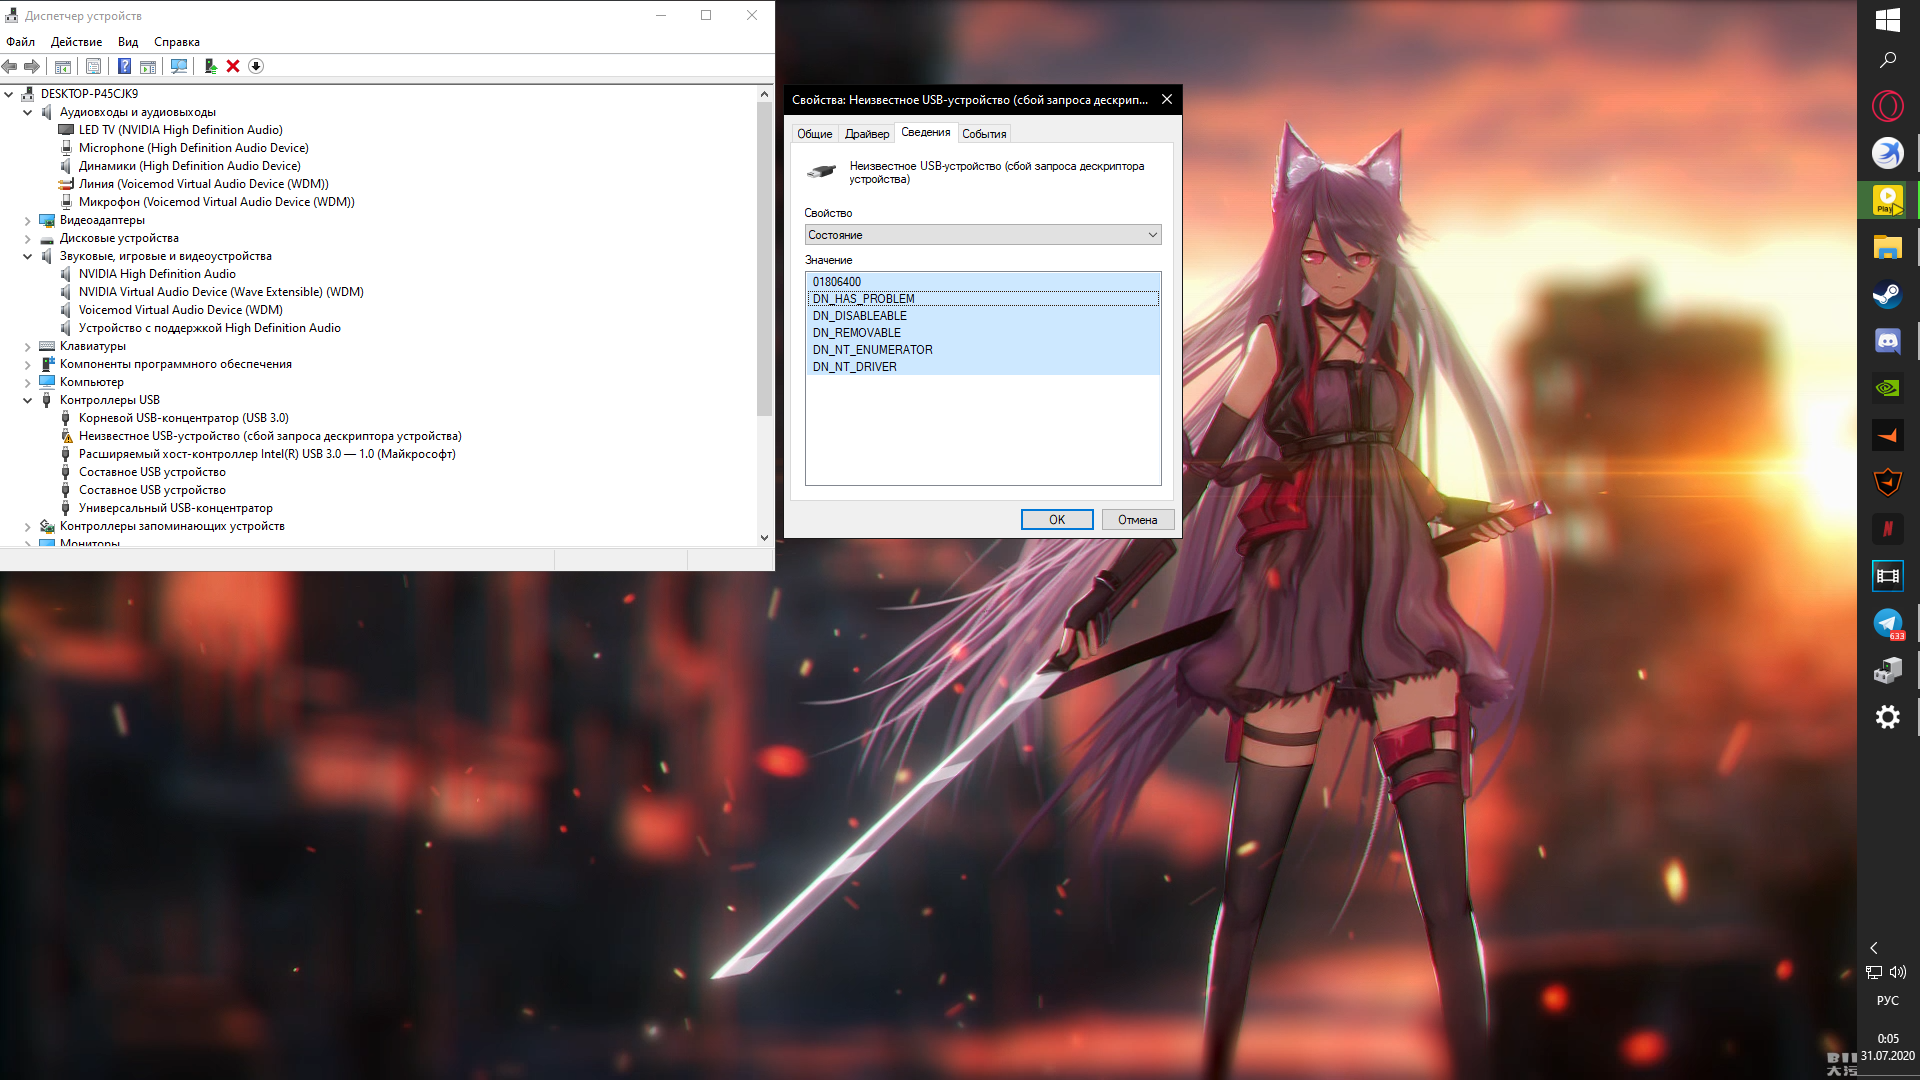The width and height of the screenshot is (1920, 1080).
Task: Select Линия (Voicemod Virtual Audio Device)
Action: [x=204, y=184]
